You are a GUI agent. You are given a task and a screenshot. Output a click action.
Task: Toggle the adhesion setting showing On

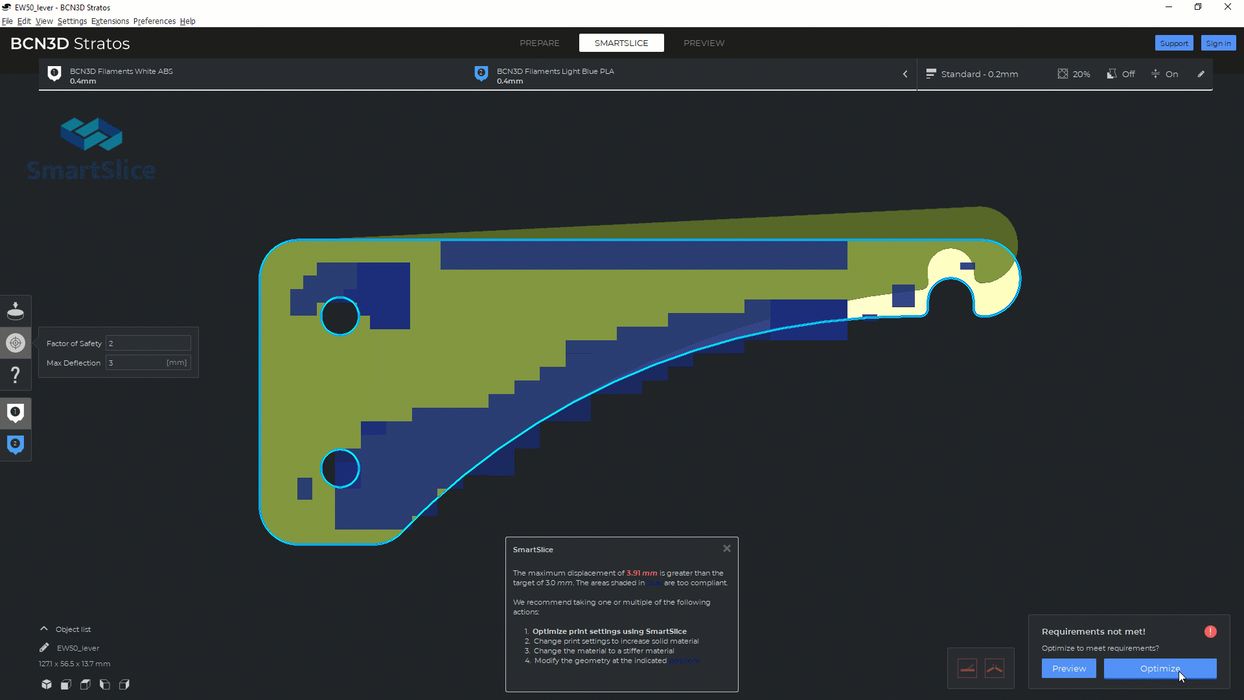[x=1164, y=74]
